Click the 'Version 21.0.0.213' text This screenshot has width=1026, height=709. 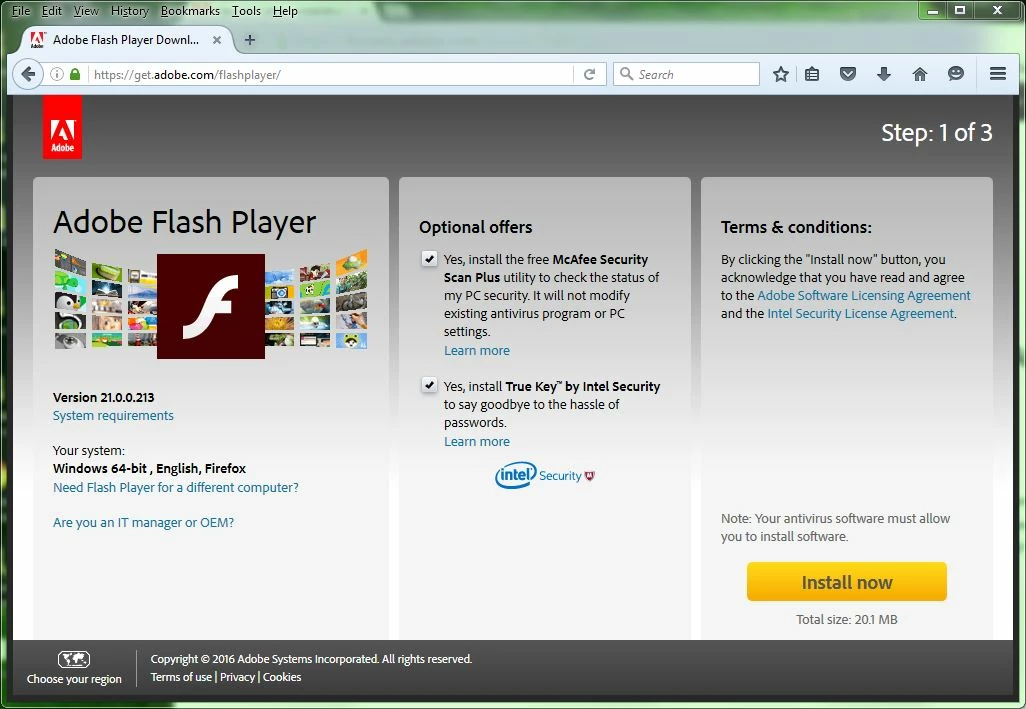pos(103,397)
